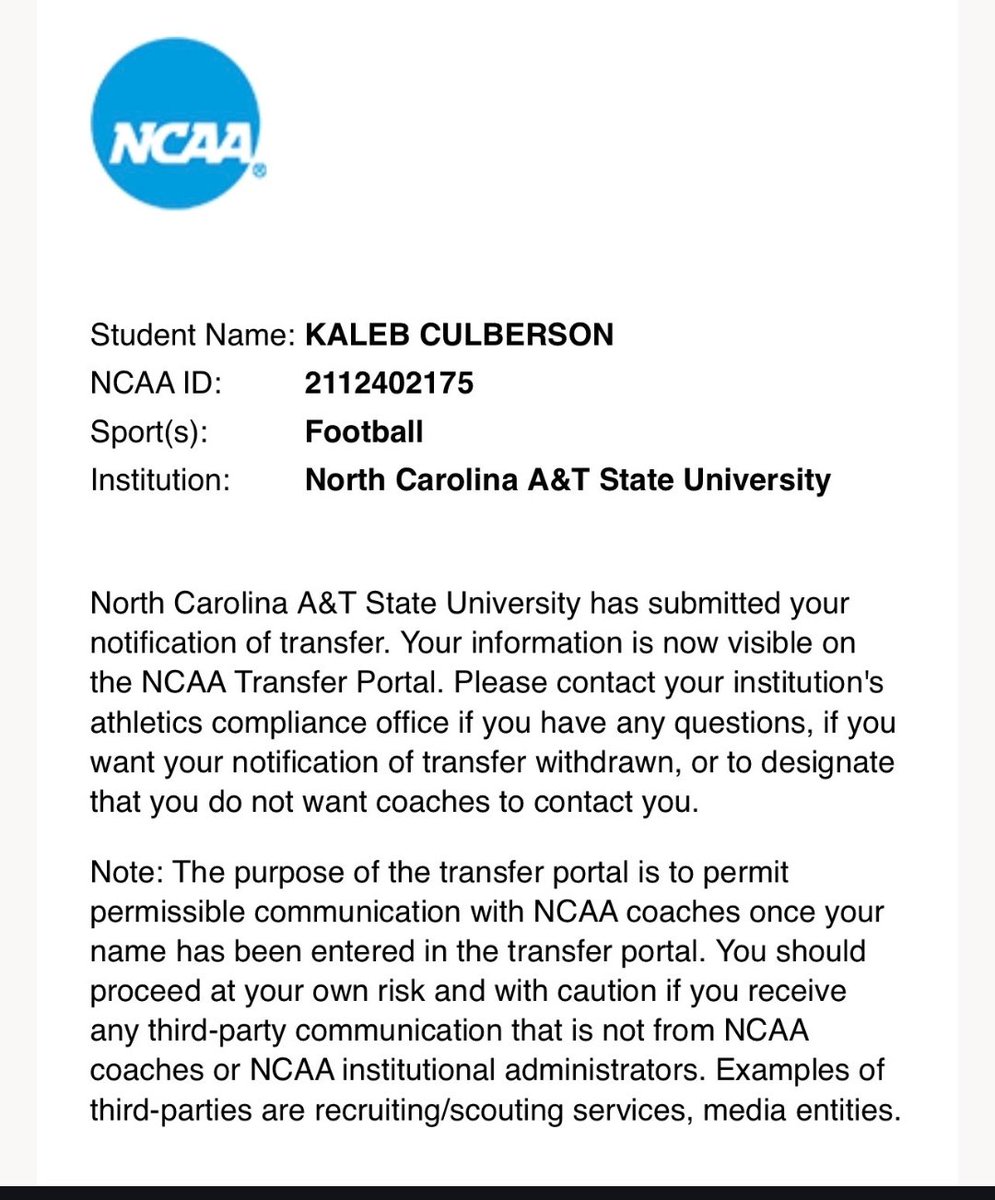Click the word Note starting the second paragraph
This screenshot has width=995, height=1200.
[x=128, y=873]
